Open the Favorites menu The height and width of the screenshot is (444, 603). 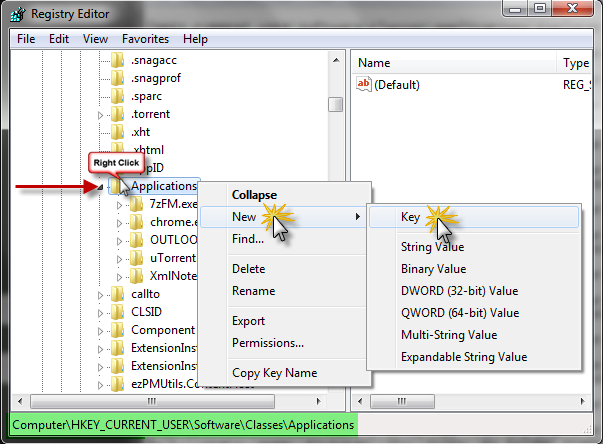click(x=146, y=39)
